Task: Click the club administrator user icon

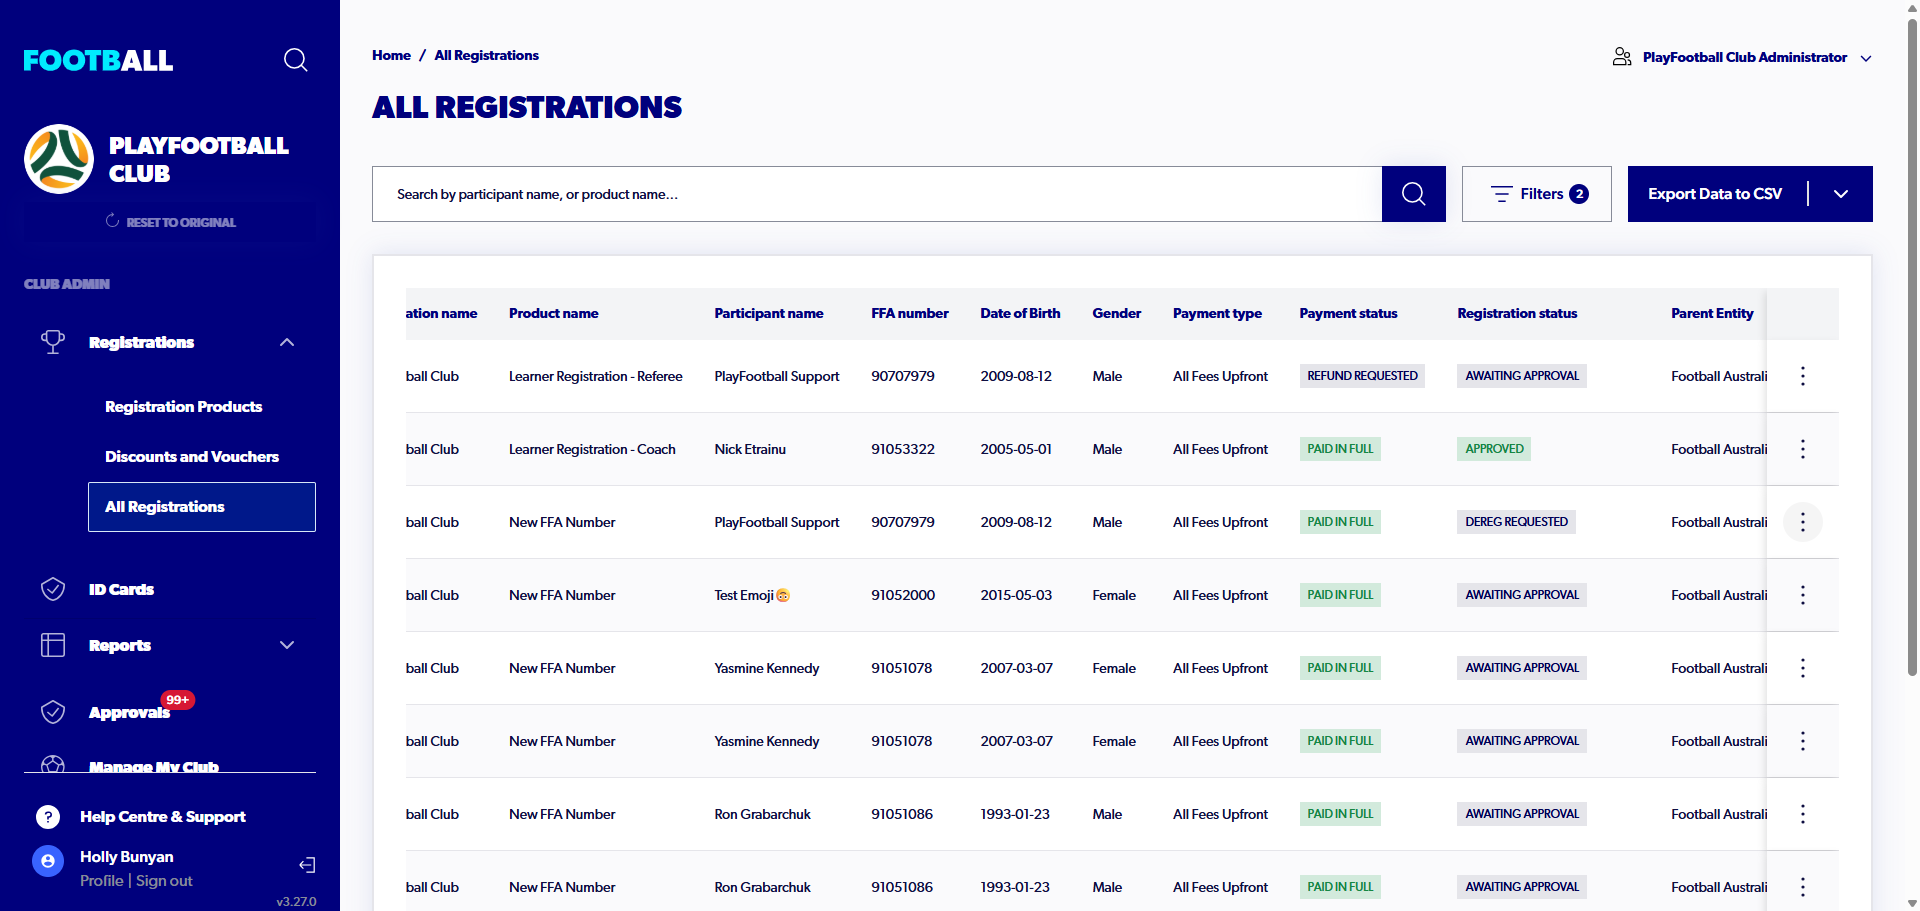Action: coord(1622,57)
